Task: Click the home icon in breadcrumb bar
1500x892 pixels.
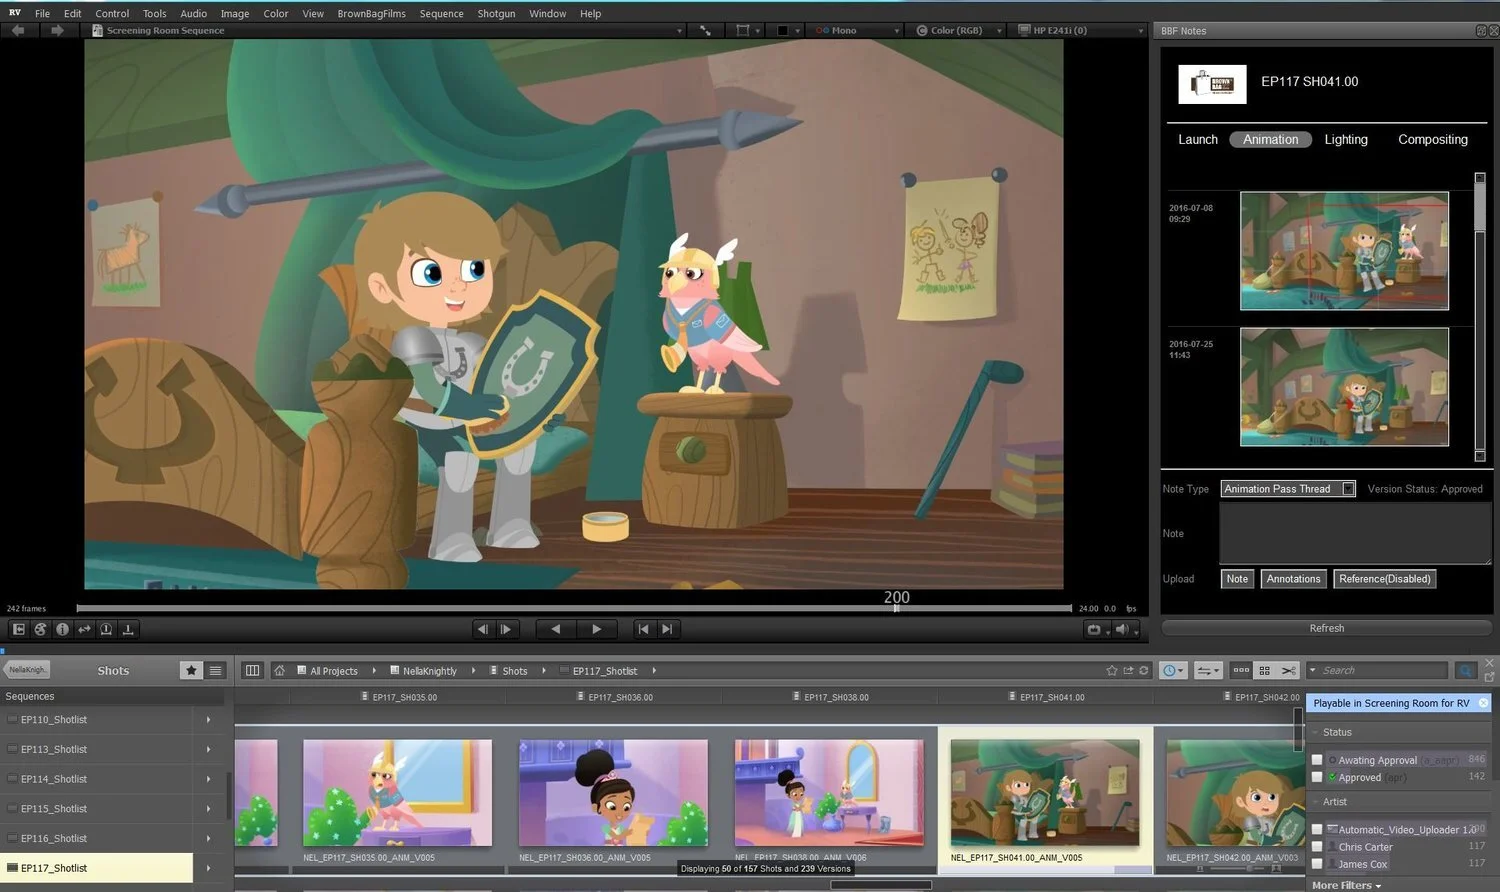Action: [280, 671]
